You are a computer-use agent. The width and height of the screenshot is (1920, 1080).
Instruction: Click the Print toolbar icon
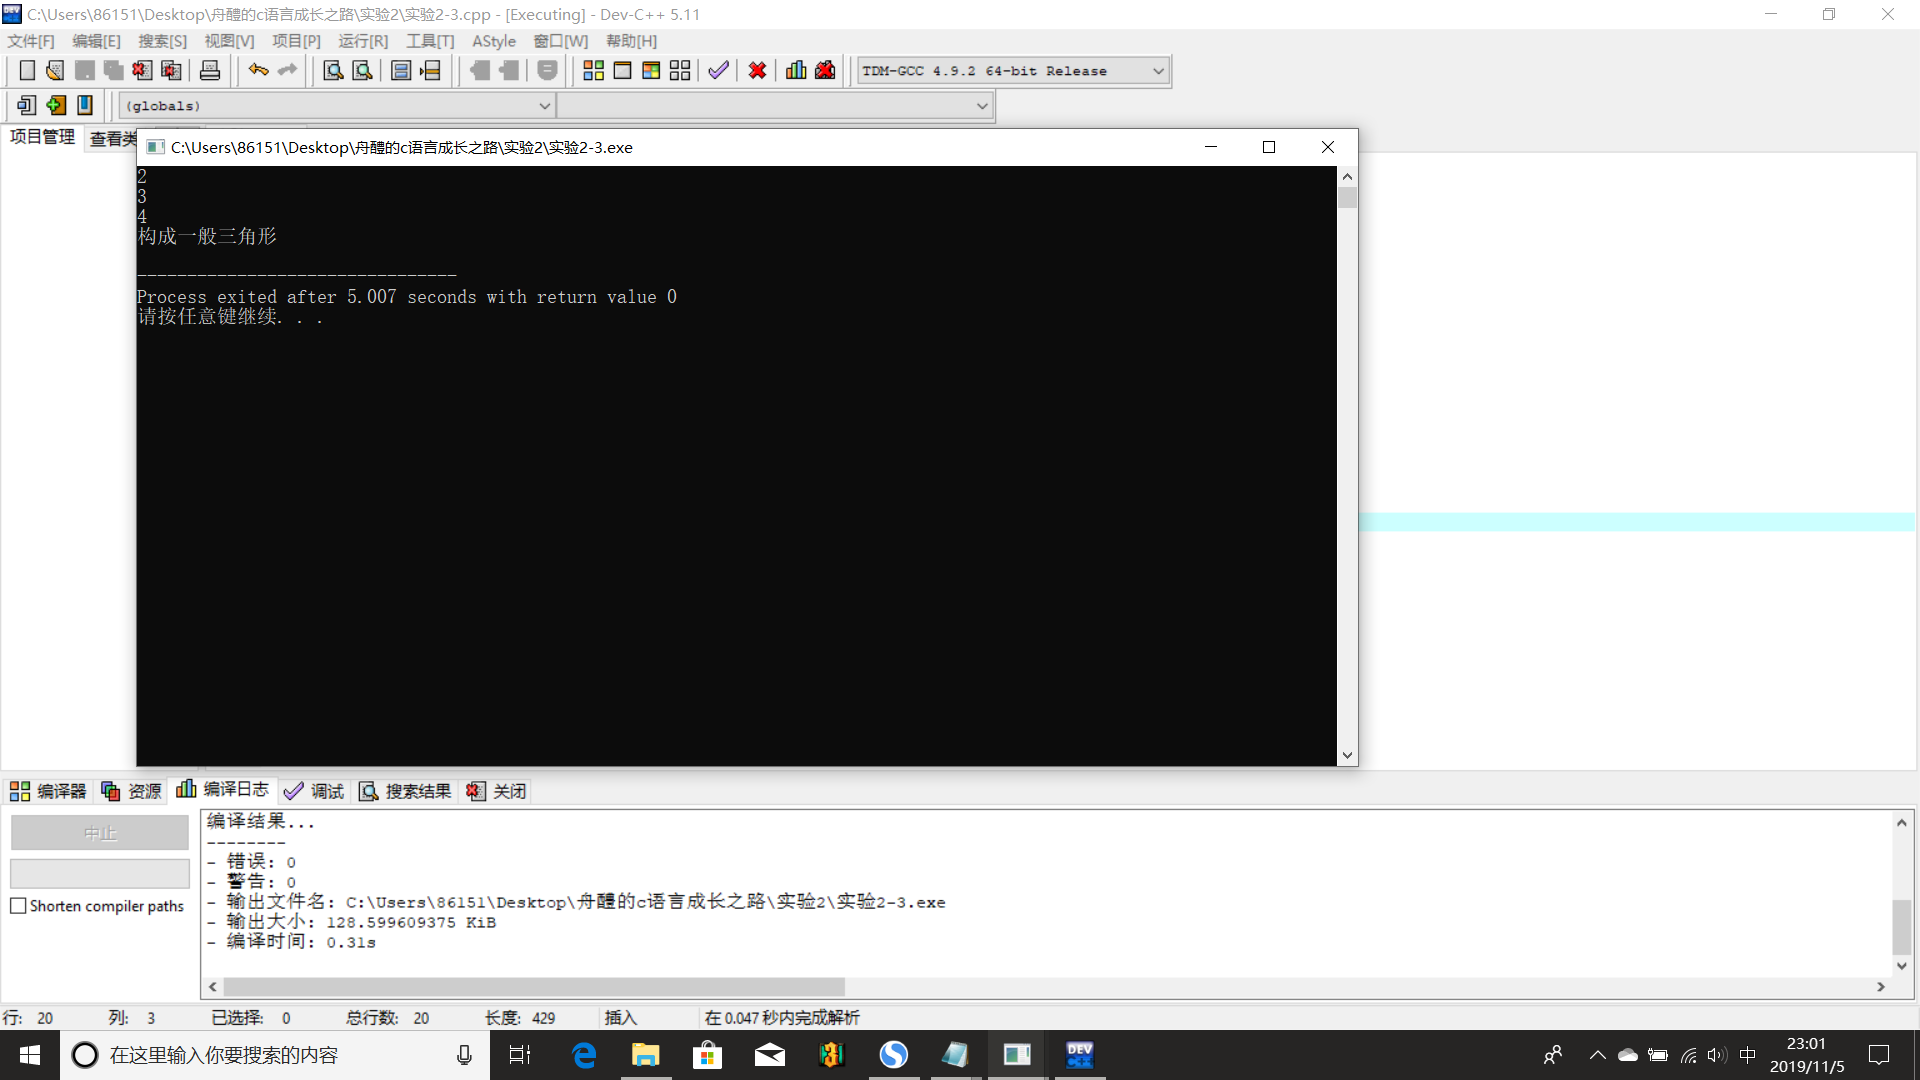[x=210, y=70]
